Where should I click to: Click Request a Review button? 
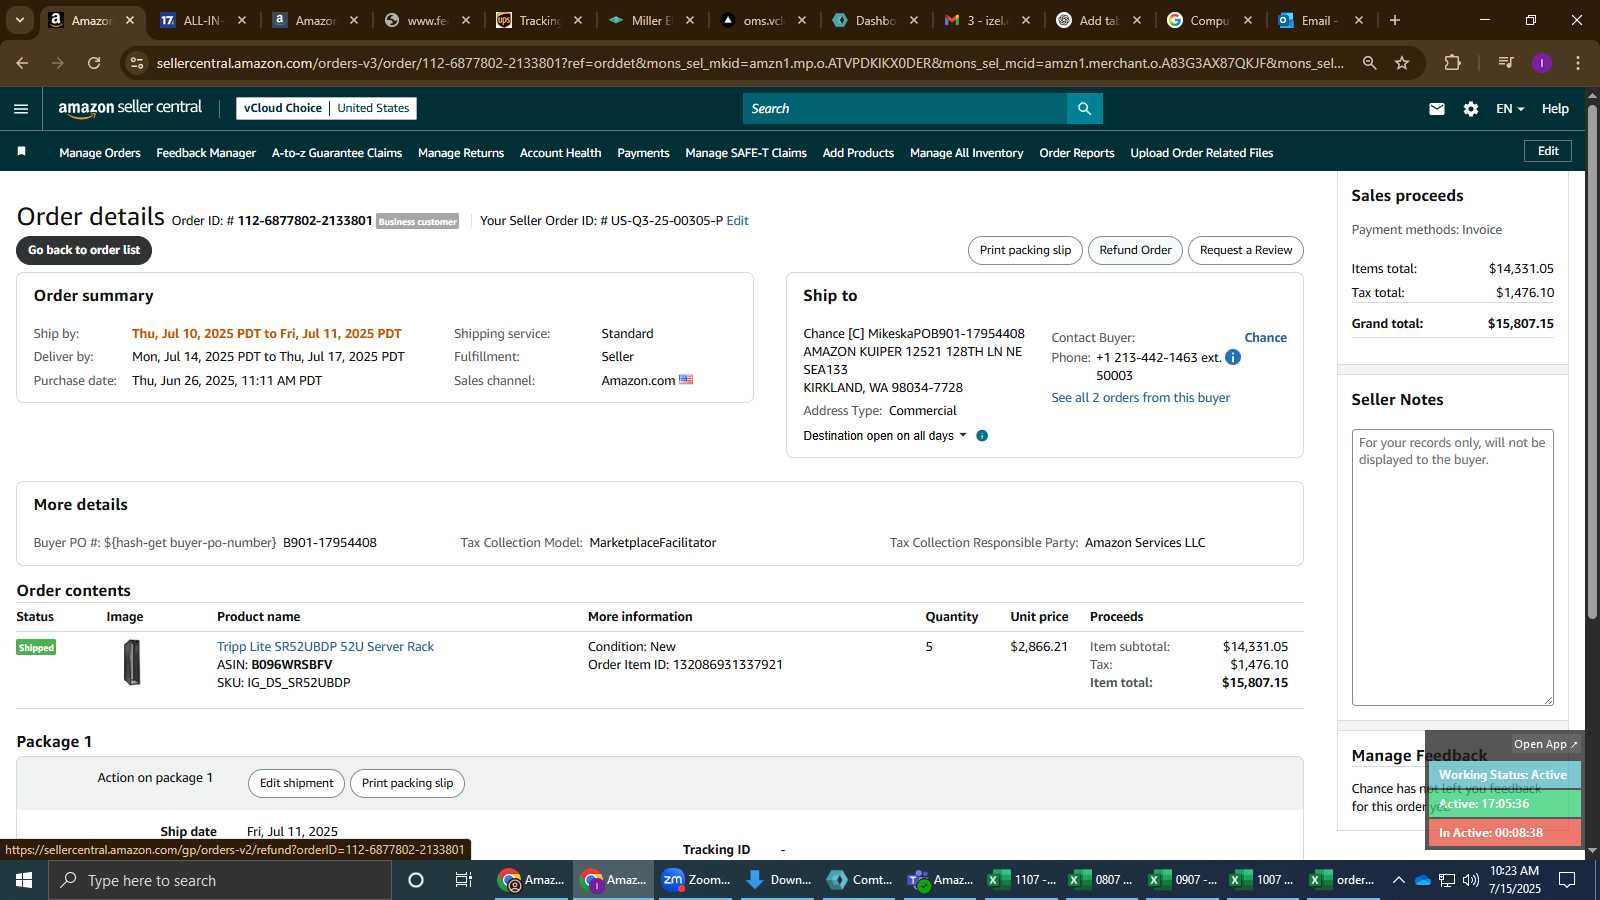[1246, 250]
